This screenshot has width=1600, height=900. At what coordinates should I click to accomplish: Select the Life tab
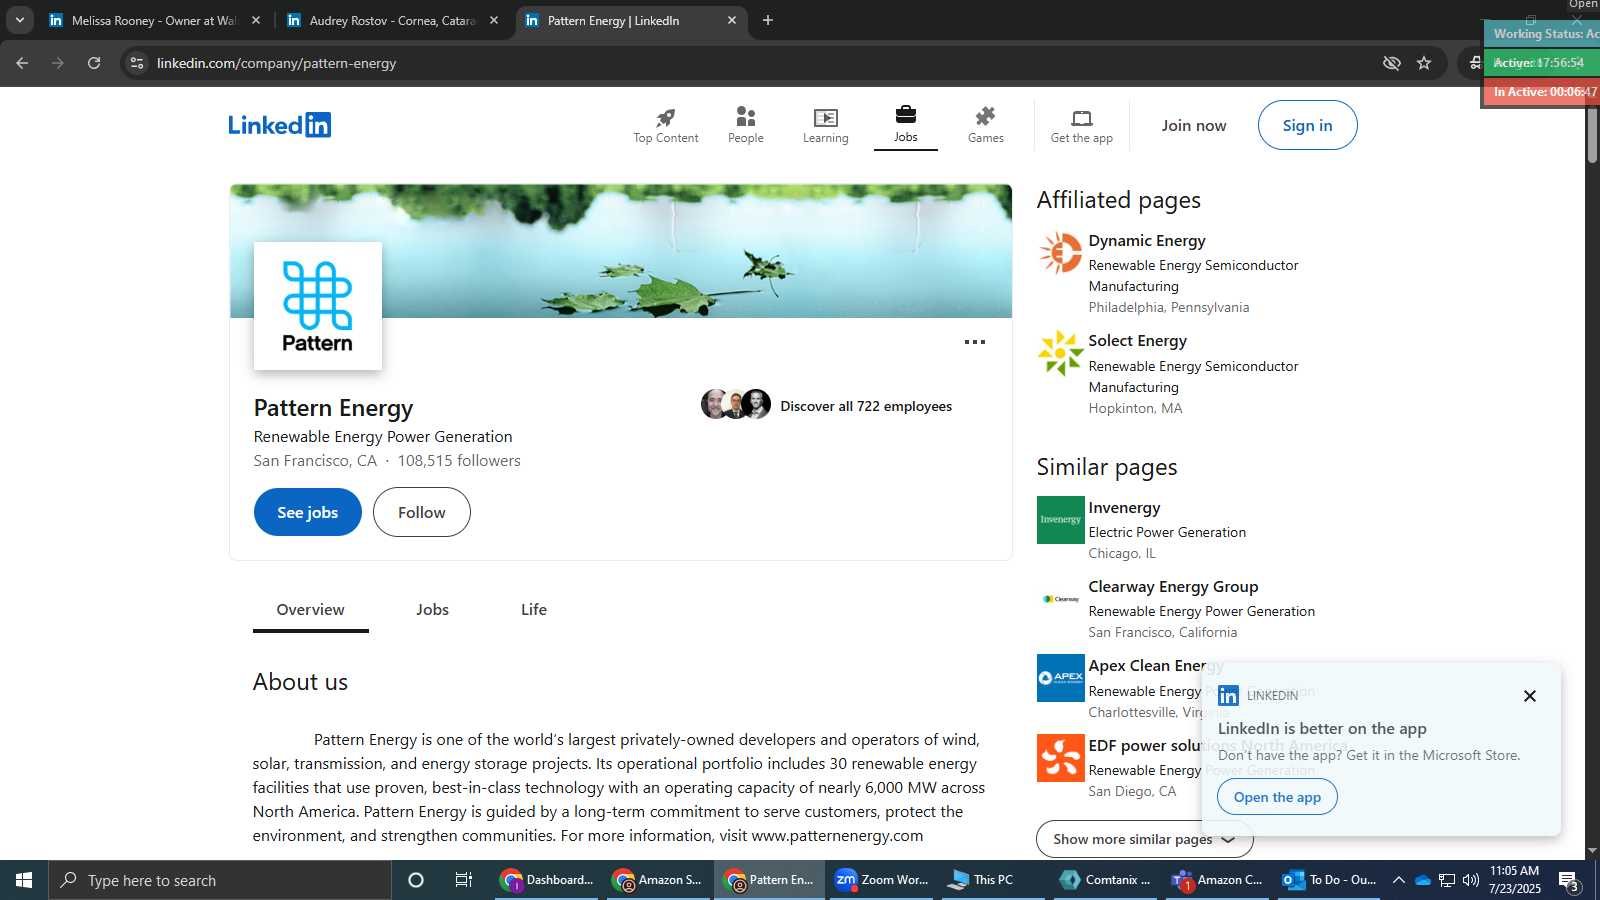534,610
